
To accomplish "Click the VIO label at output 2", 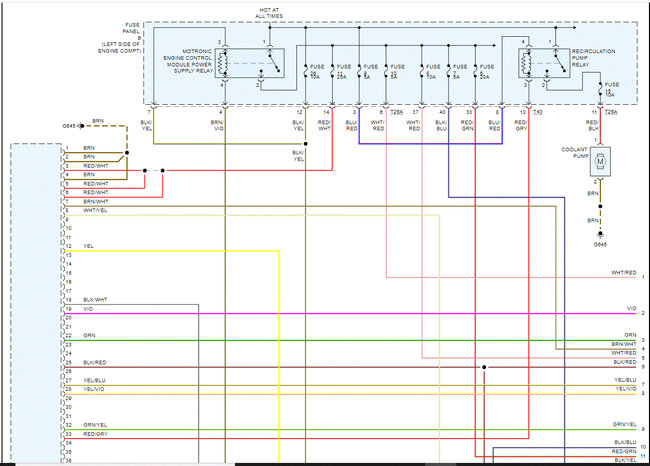I will click(x=631, y=308).
